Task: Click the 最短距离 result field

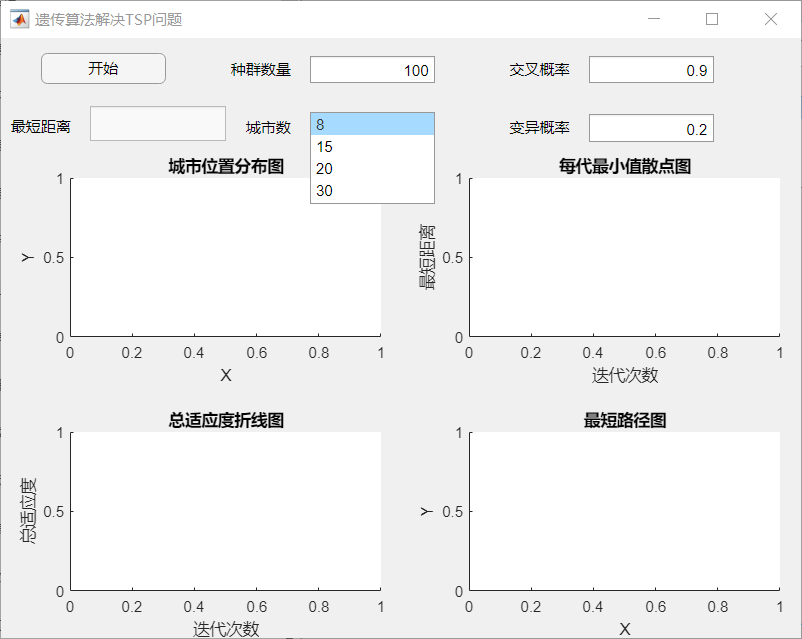Action: [x=157, y=122]
